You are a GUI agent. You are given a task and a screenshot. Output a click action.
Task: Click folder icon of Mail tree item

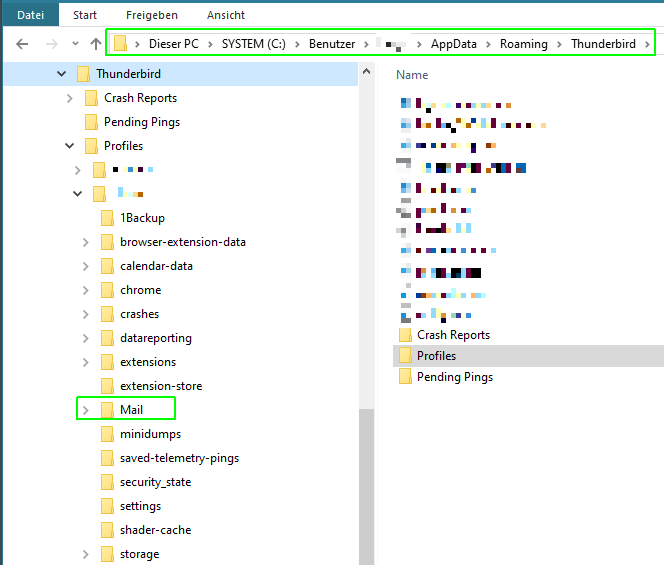click(107, 410)
